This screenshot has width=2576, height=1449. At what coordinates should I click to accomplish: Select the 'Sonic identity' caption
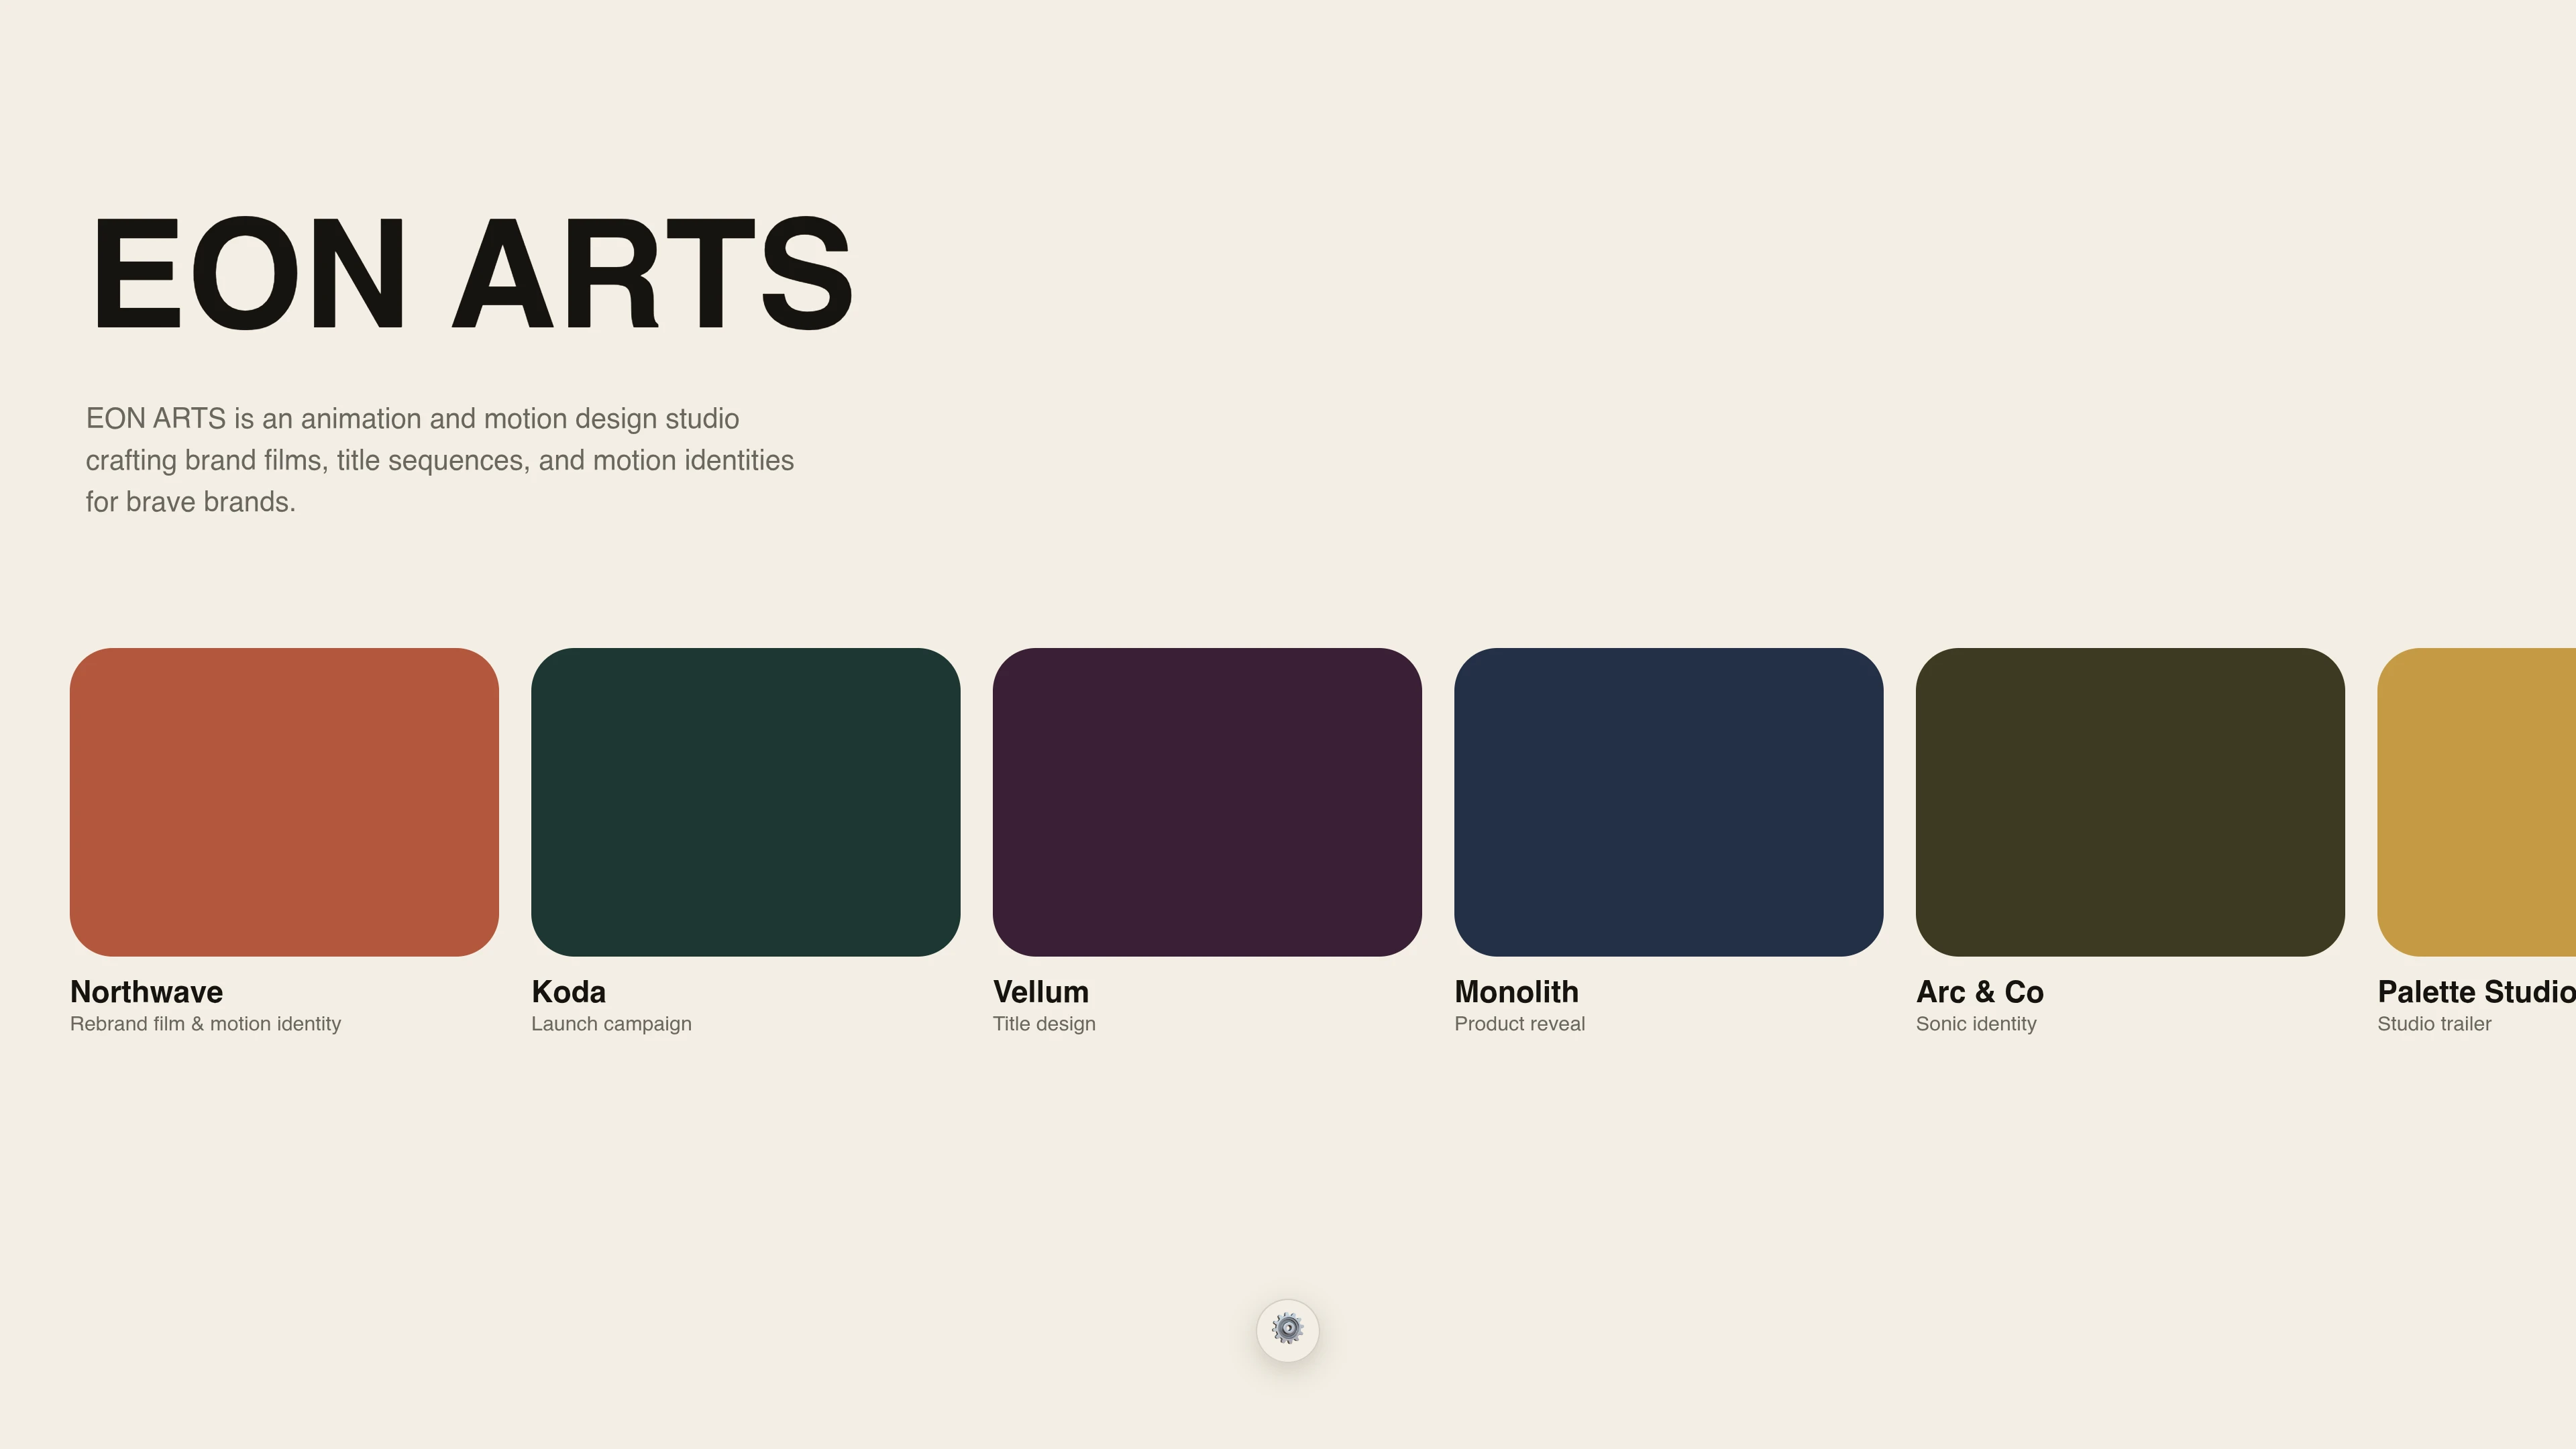point(1977,1024)
